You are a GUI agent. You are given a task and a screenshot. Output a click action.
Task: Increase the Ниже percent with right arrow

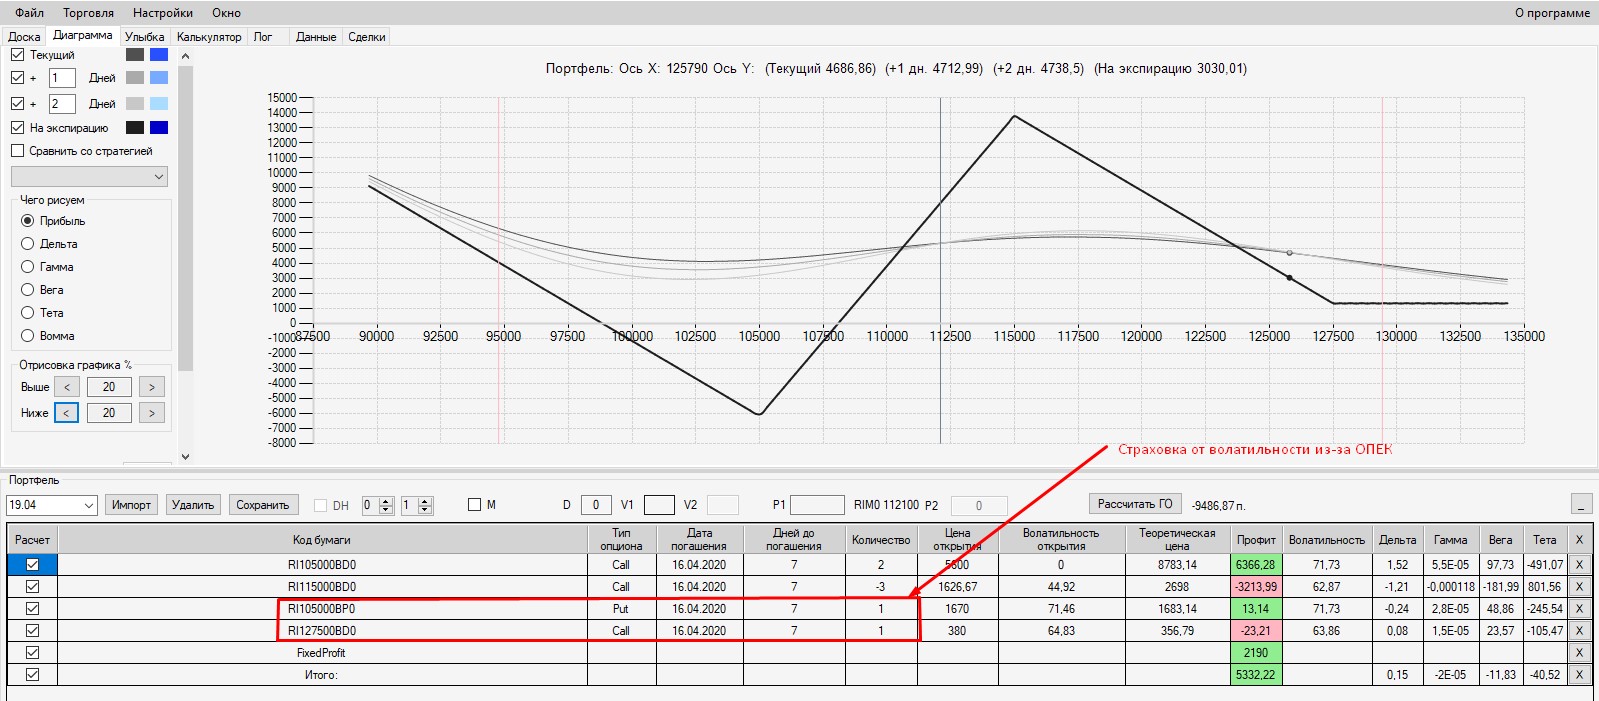[152, 413]
